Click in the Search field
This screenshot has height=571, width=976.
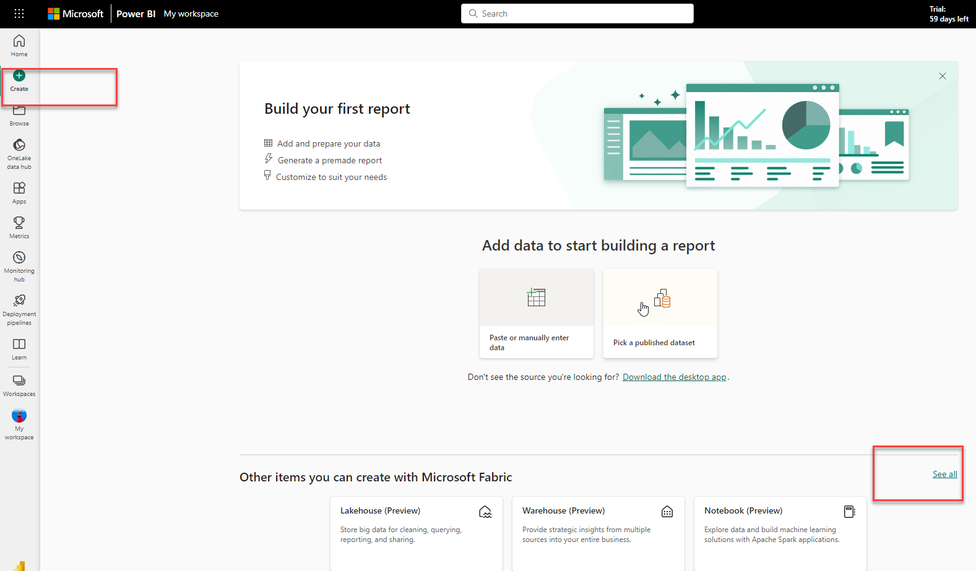[577, 13]
